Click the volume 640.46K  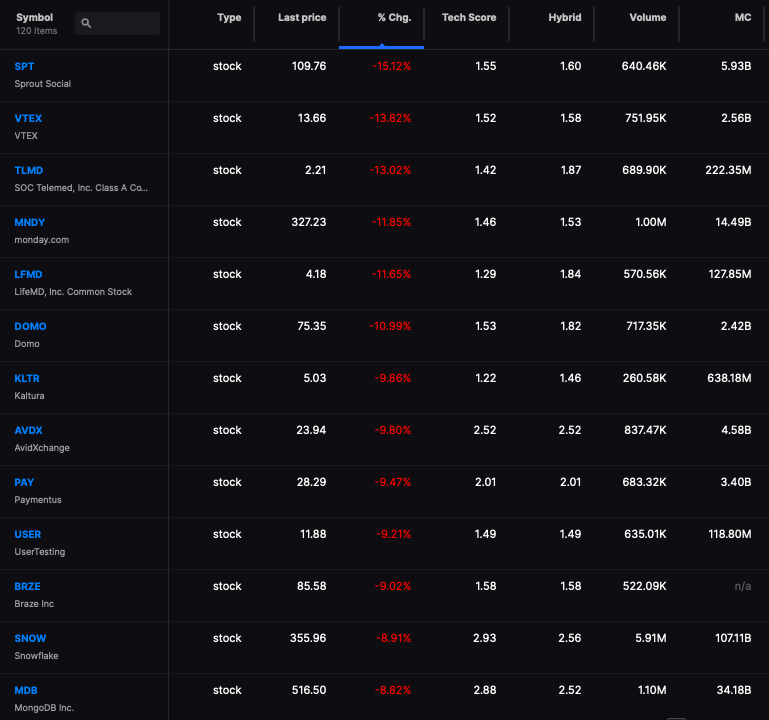pyautogui.click(x=644, y=66)
